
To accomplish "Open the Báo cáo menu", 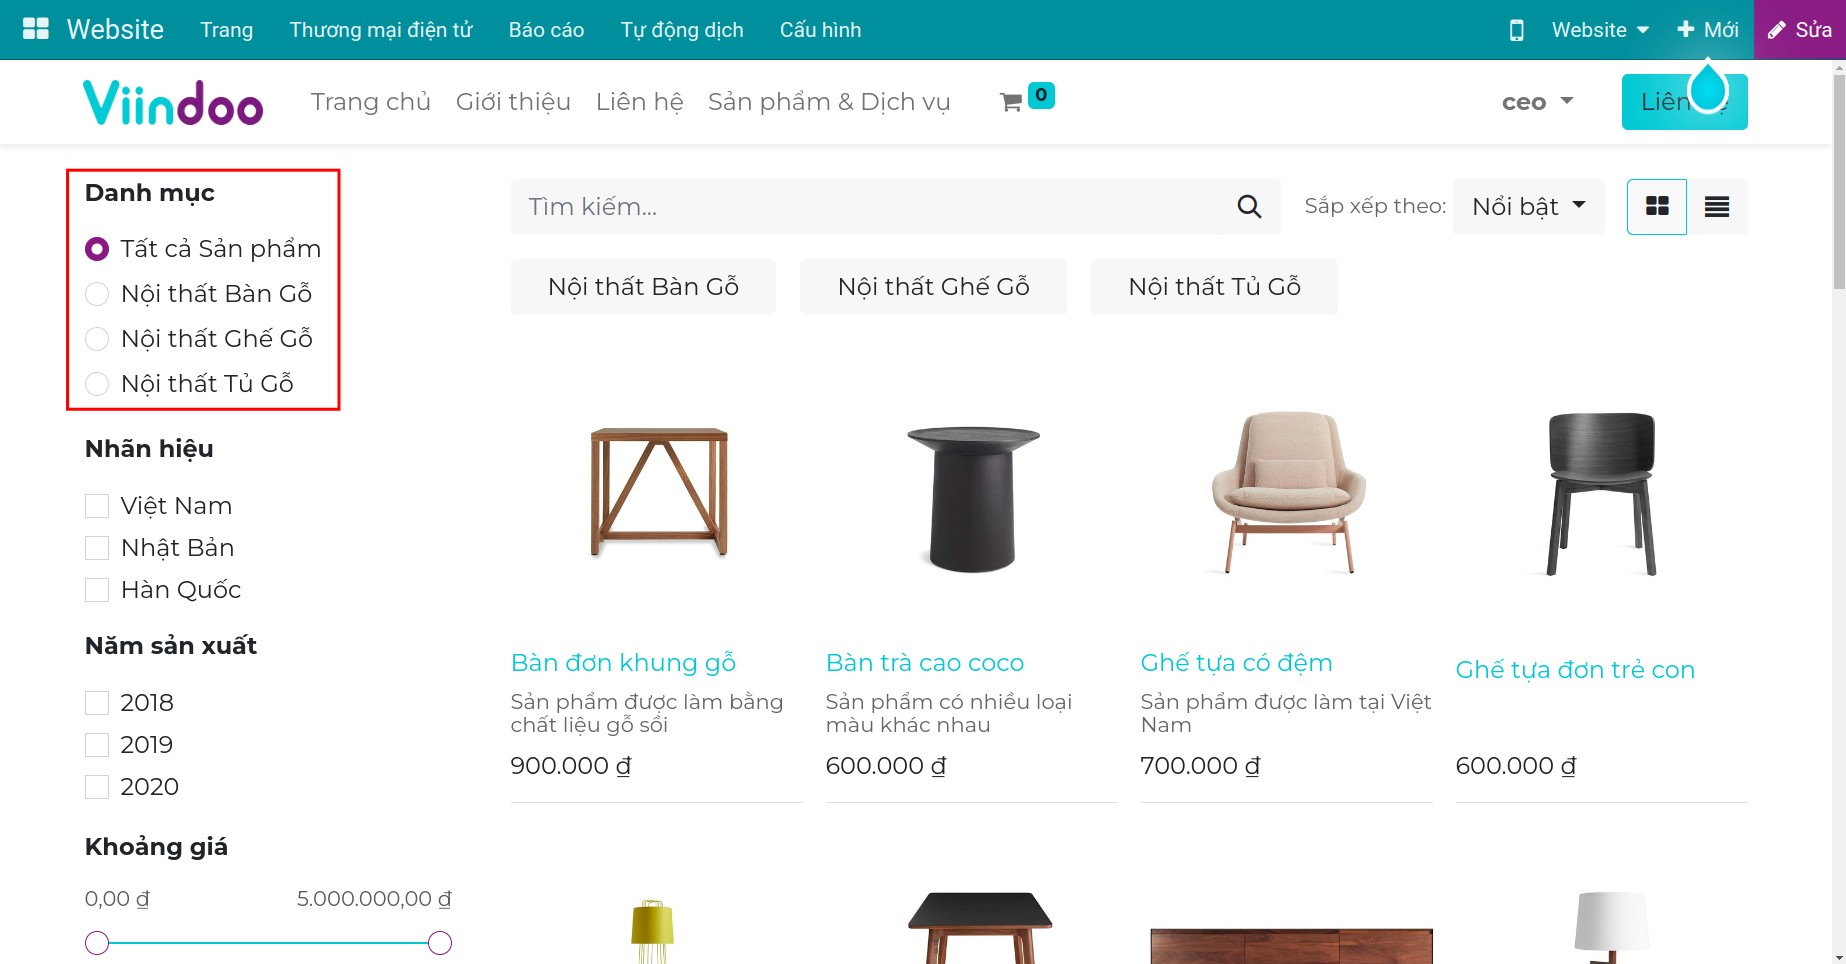I will 546,30.
